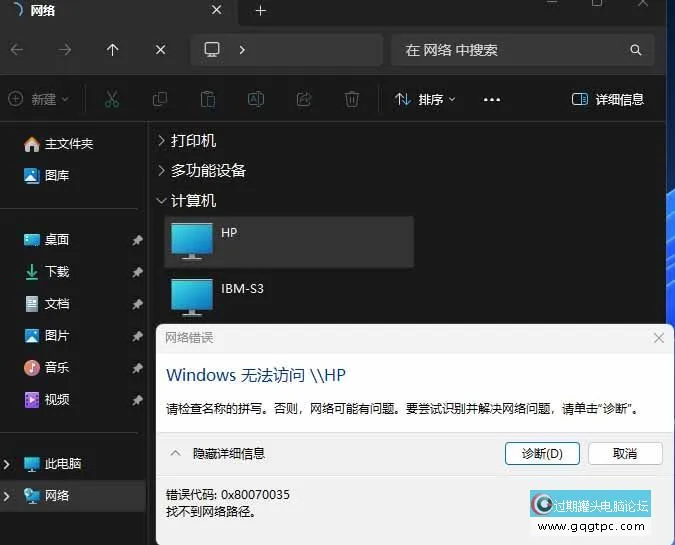Viewport: 675px width, 545px height.
Task: Click the Cut scissors icon
Action: tap(112, 99)
